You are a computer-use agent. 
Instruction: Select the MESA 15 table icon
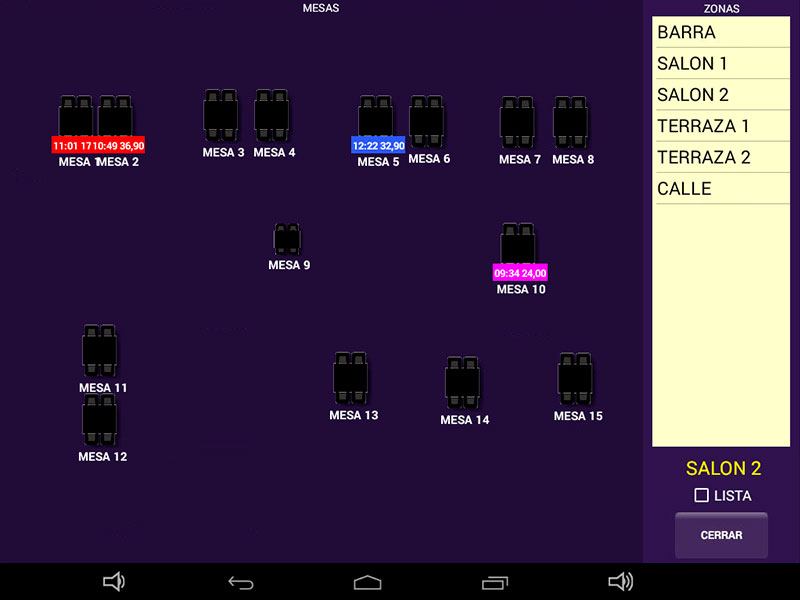[576, 379]
